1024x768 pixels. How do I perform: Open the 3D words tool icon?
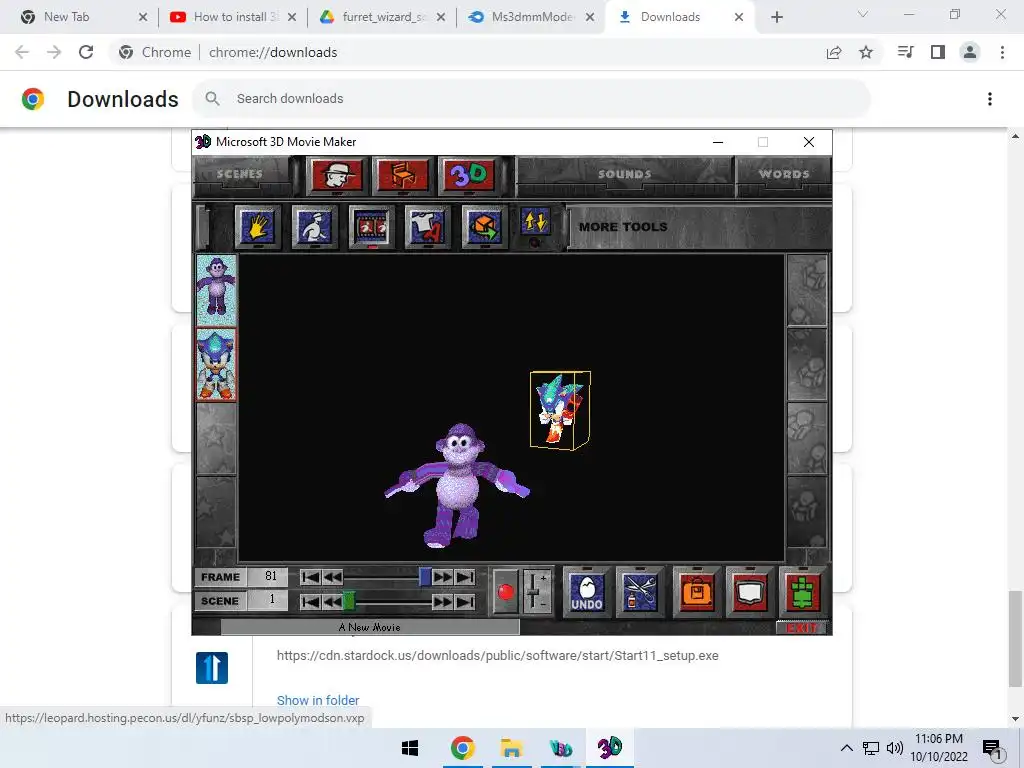pos(468,175)
